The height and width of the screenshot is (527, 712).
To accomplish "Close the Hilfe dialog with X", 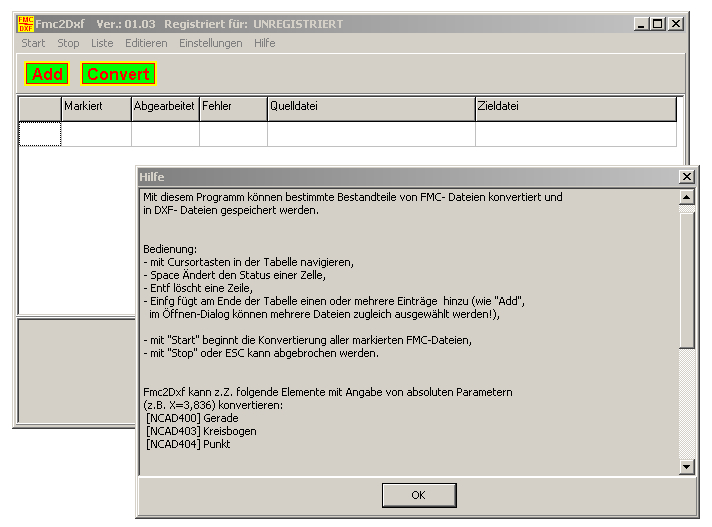I will coord(686,176).
